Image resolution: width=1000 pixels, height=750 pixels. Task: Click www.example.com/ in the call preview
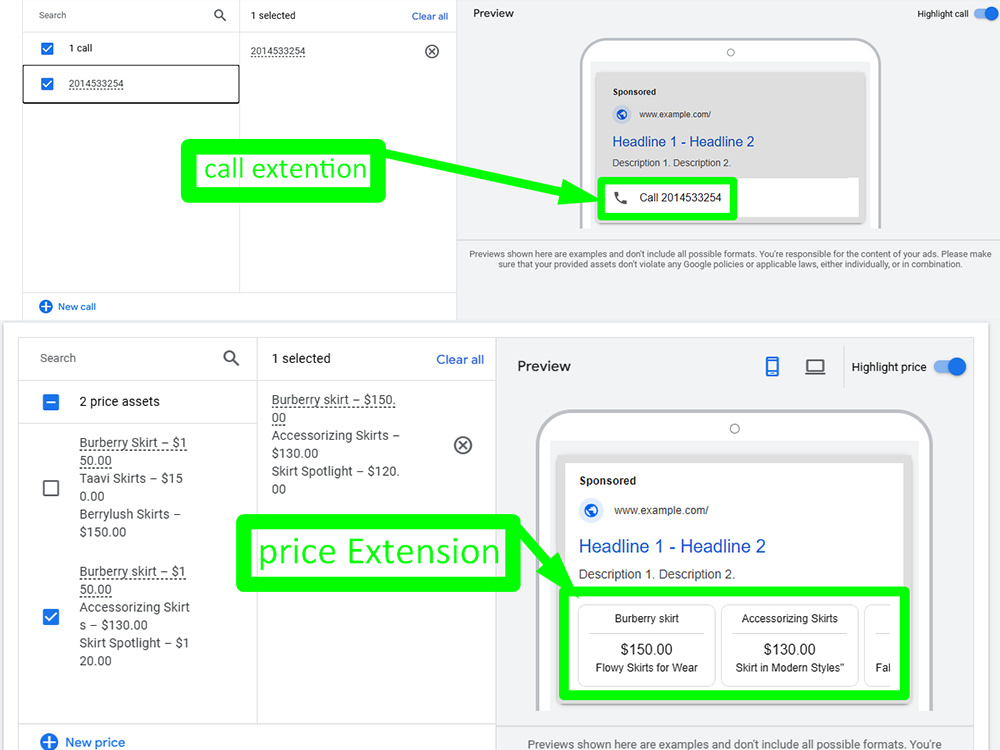675,115
